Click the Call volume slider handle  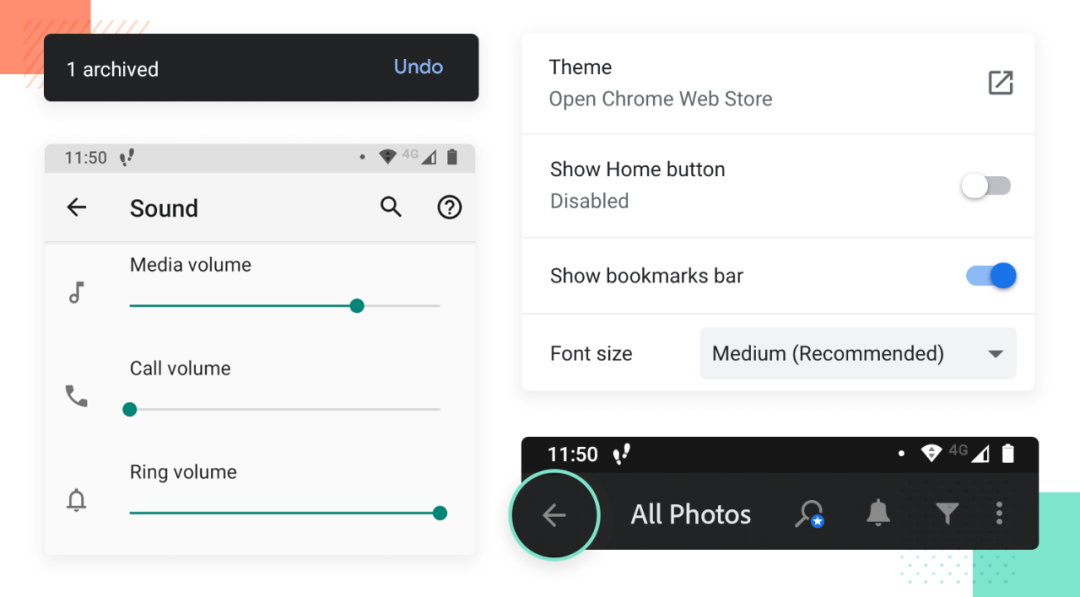coord(130,409)
